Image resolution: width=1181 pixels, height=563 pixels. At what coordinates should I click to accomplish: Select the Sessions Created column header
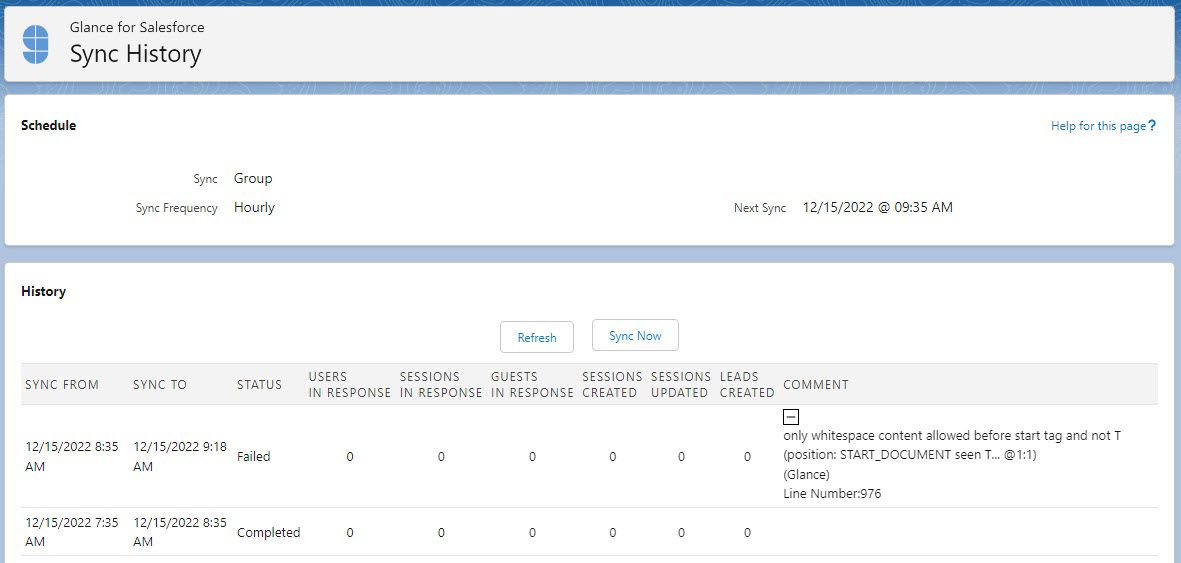tap(612, 385)
